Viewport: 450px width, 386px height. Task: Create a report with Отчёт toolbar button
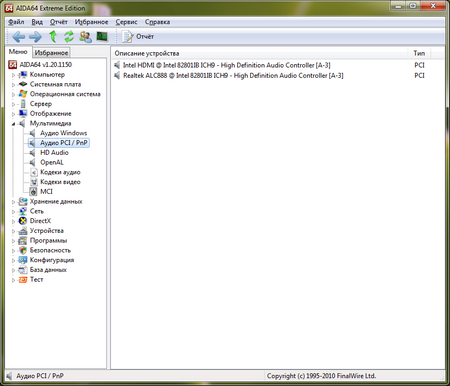point(138,37)
